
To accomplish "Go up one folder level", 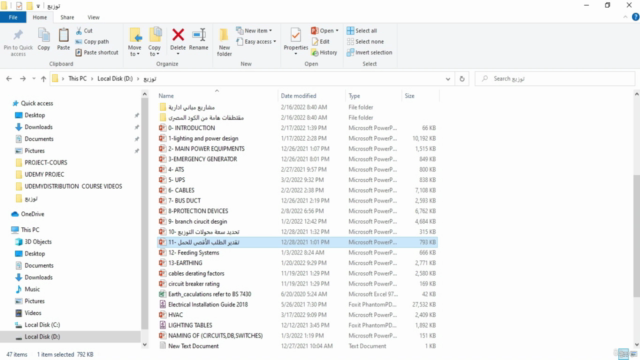I will (x=43, y=79).
